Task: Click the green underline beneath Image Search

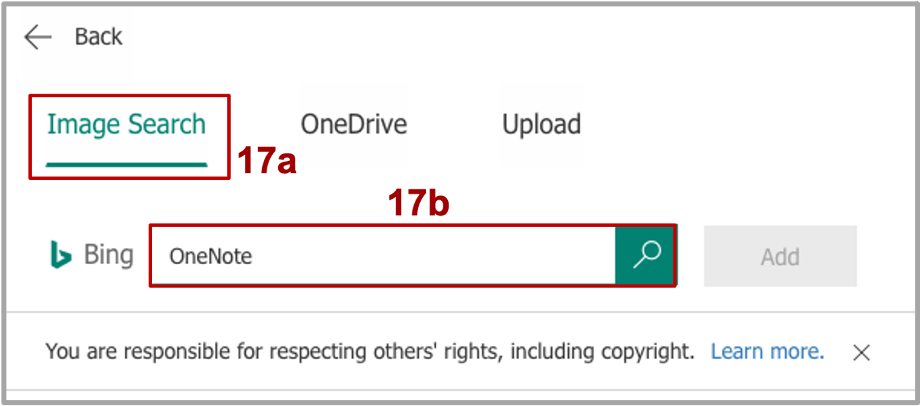Action: (x=127, y=164)
